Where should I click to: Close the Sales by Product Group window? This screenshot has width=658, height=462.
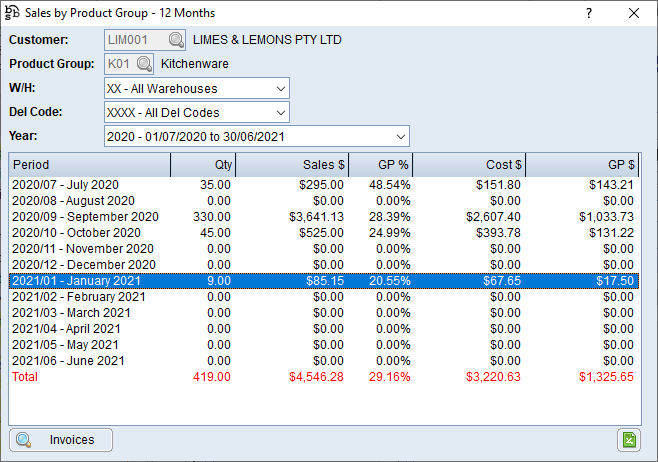click(633, 13)
